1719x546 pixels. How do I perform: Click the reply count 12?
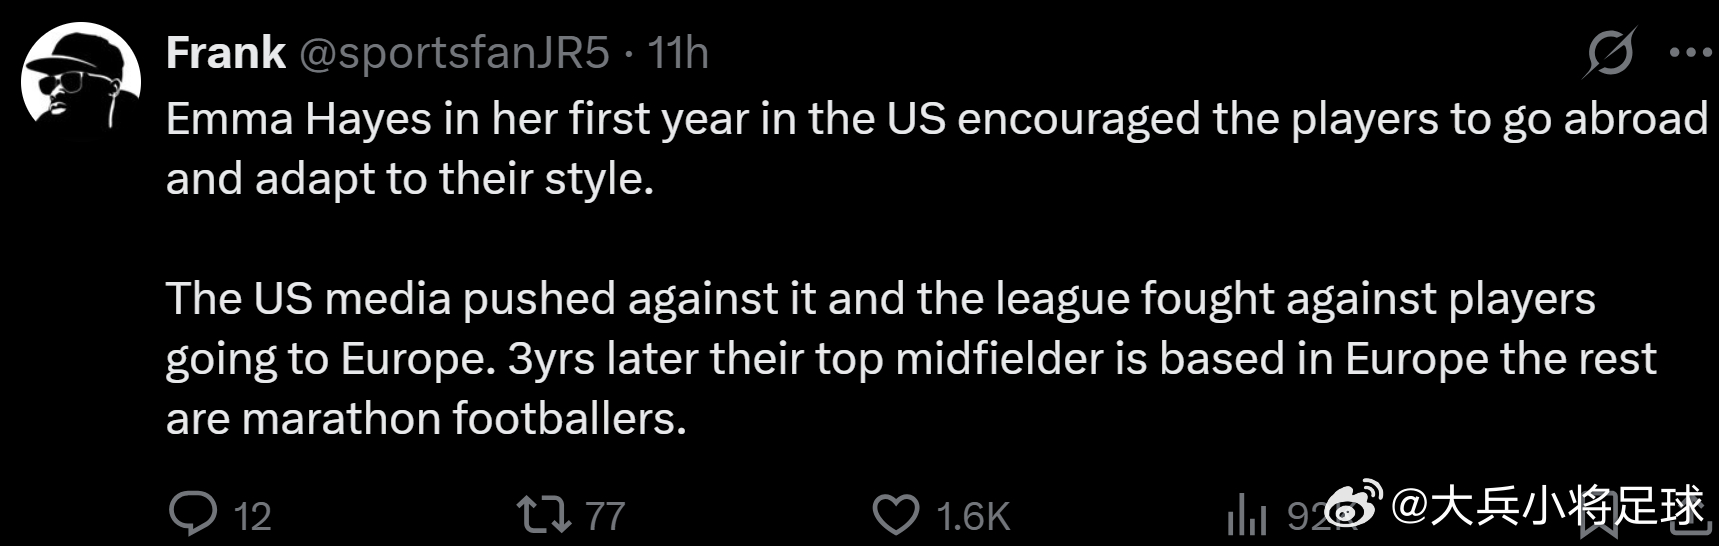pyautogui.click(x=252, y=516)
